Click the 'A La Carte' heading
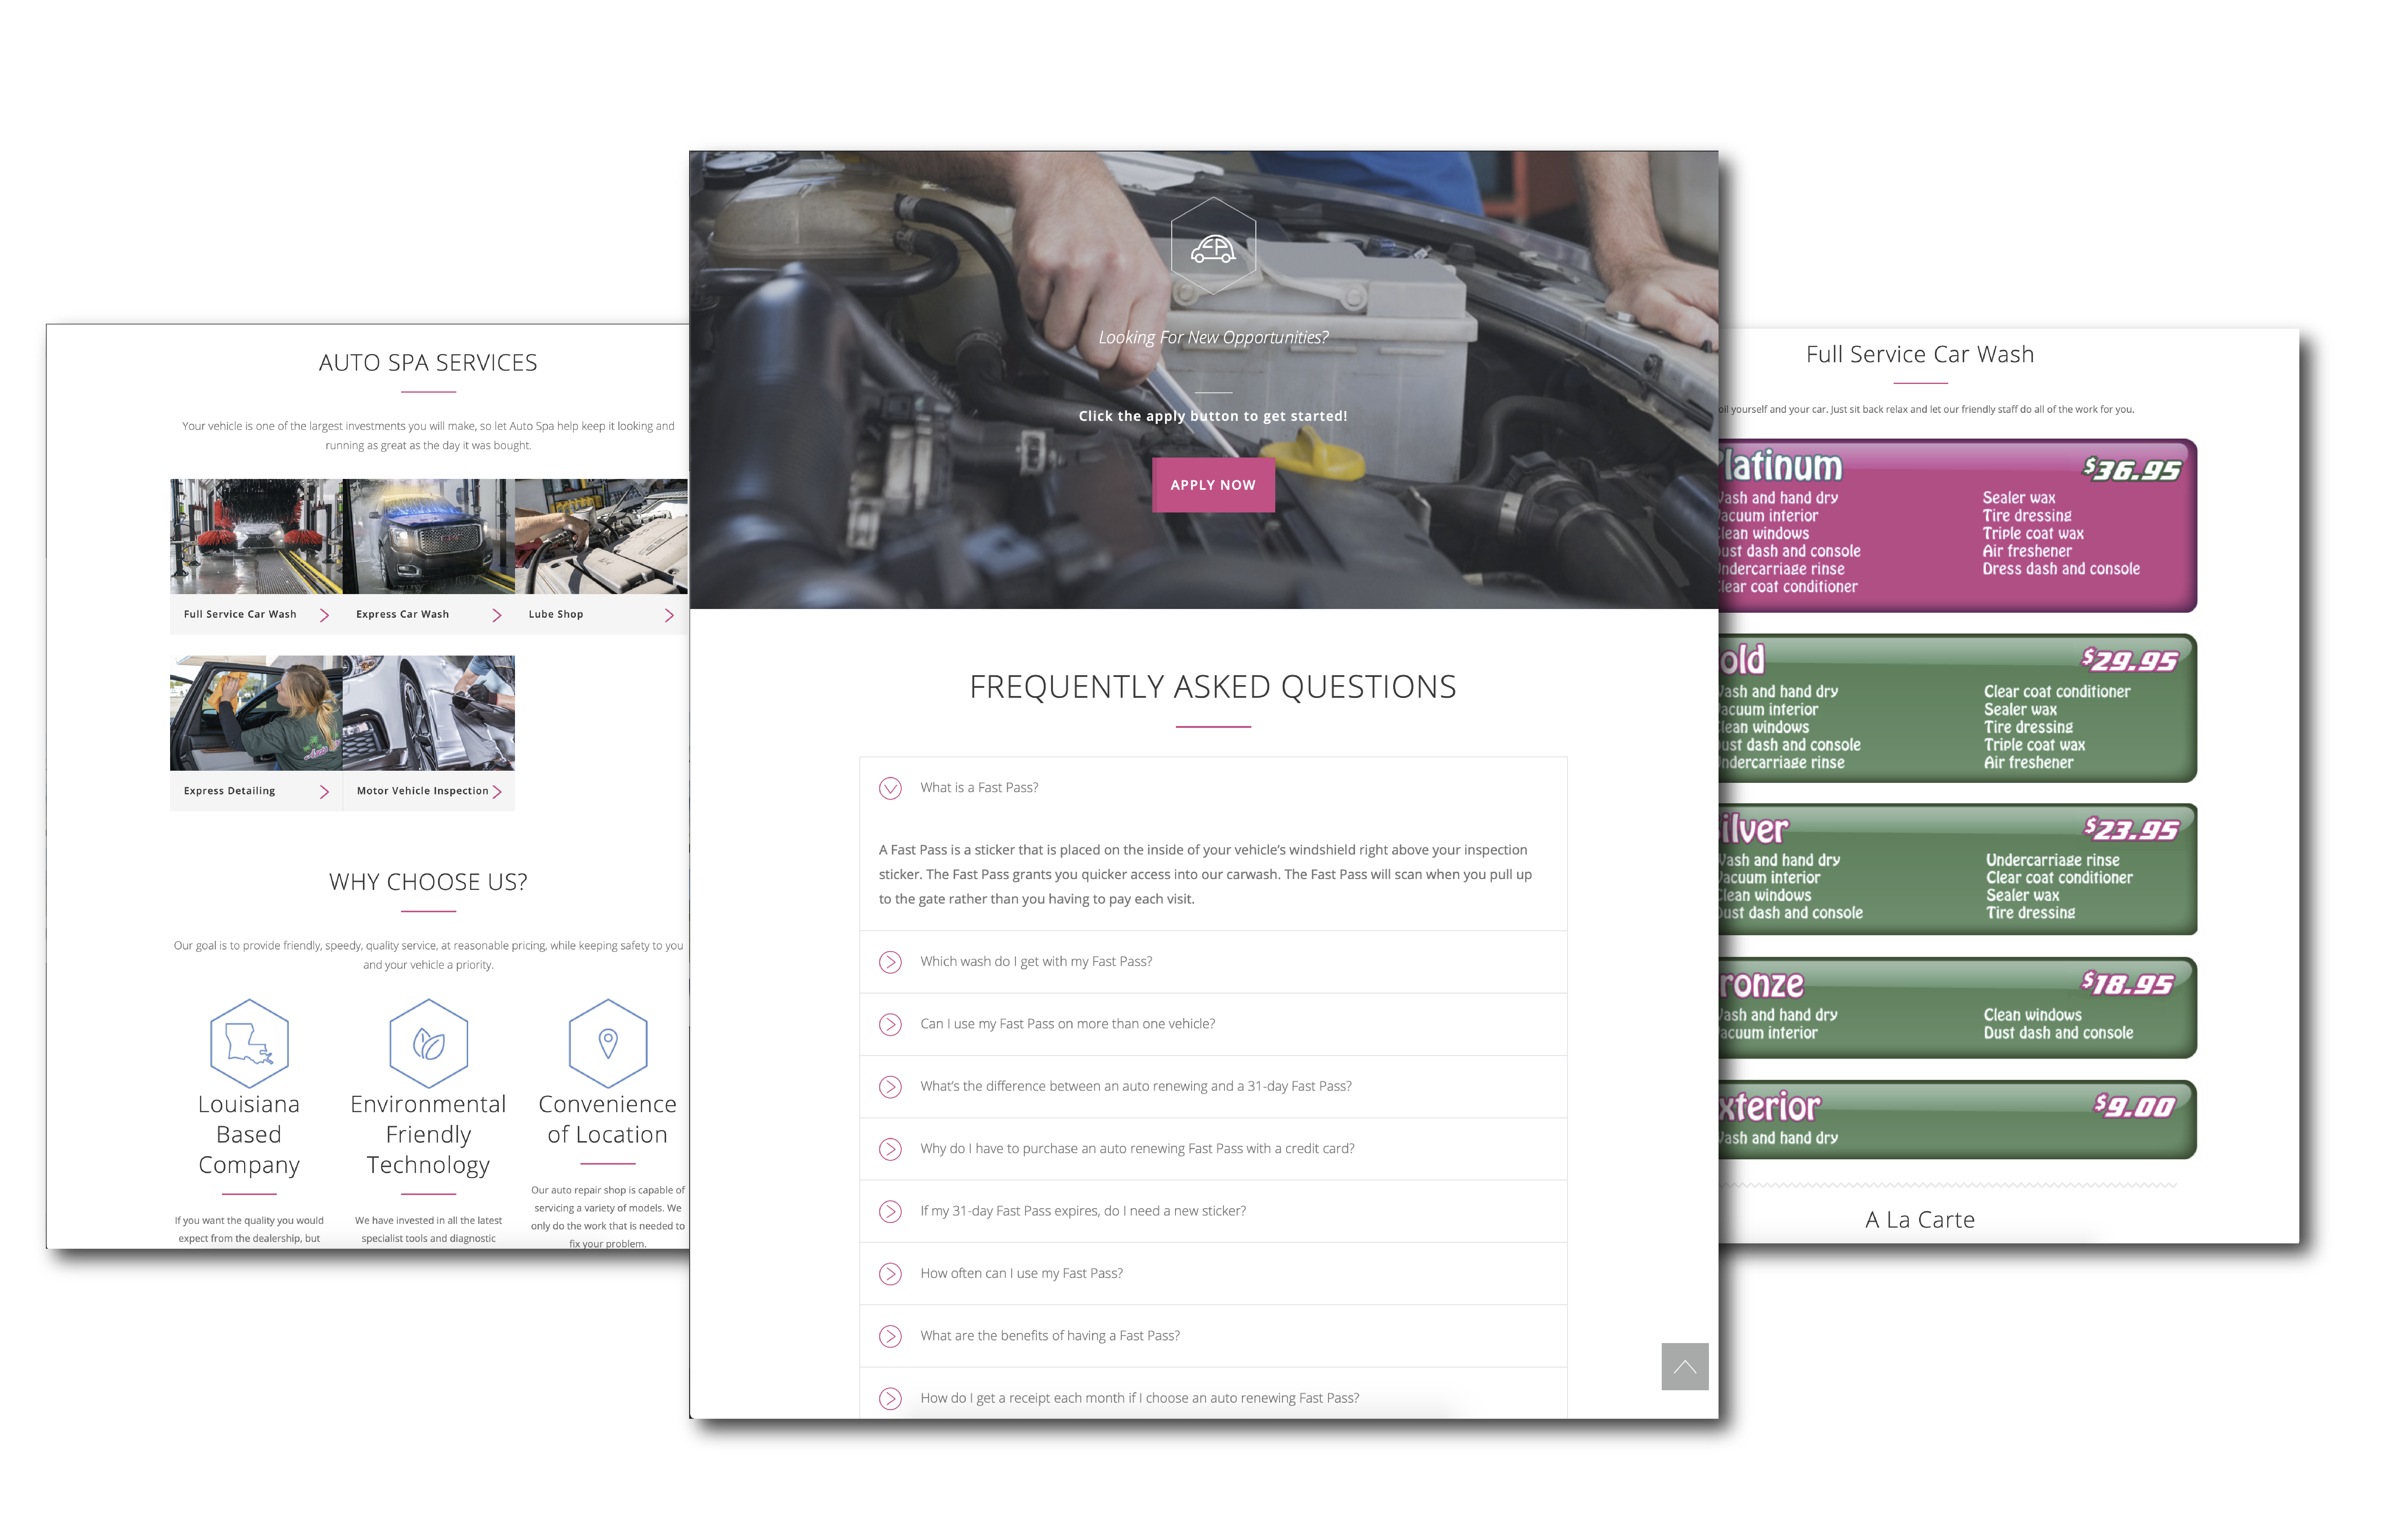2408x1520 pixels. tap(1920, 1220)
